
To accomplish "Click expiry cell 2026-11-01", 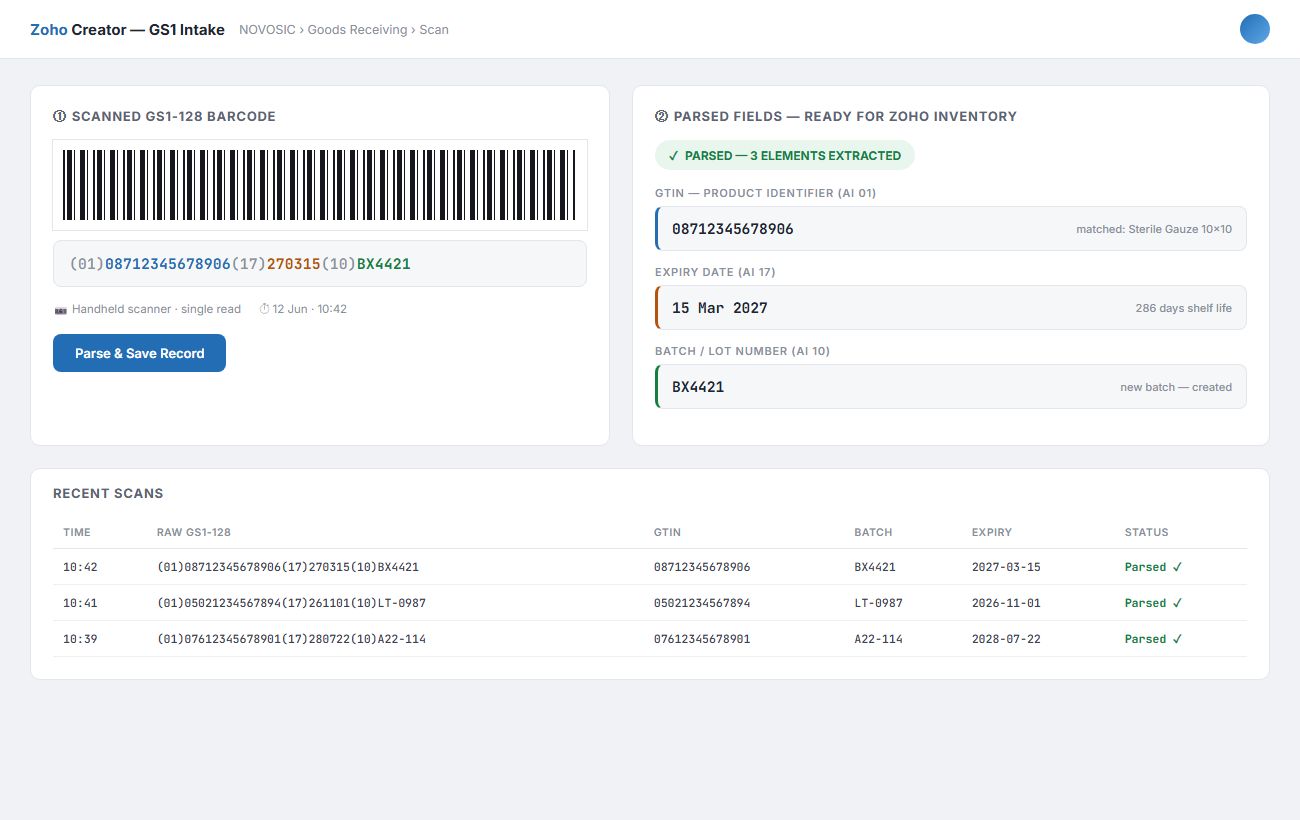I will [1006, 603].
